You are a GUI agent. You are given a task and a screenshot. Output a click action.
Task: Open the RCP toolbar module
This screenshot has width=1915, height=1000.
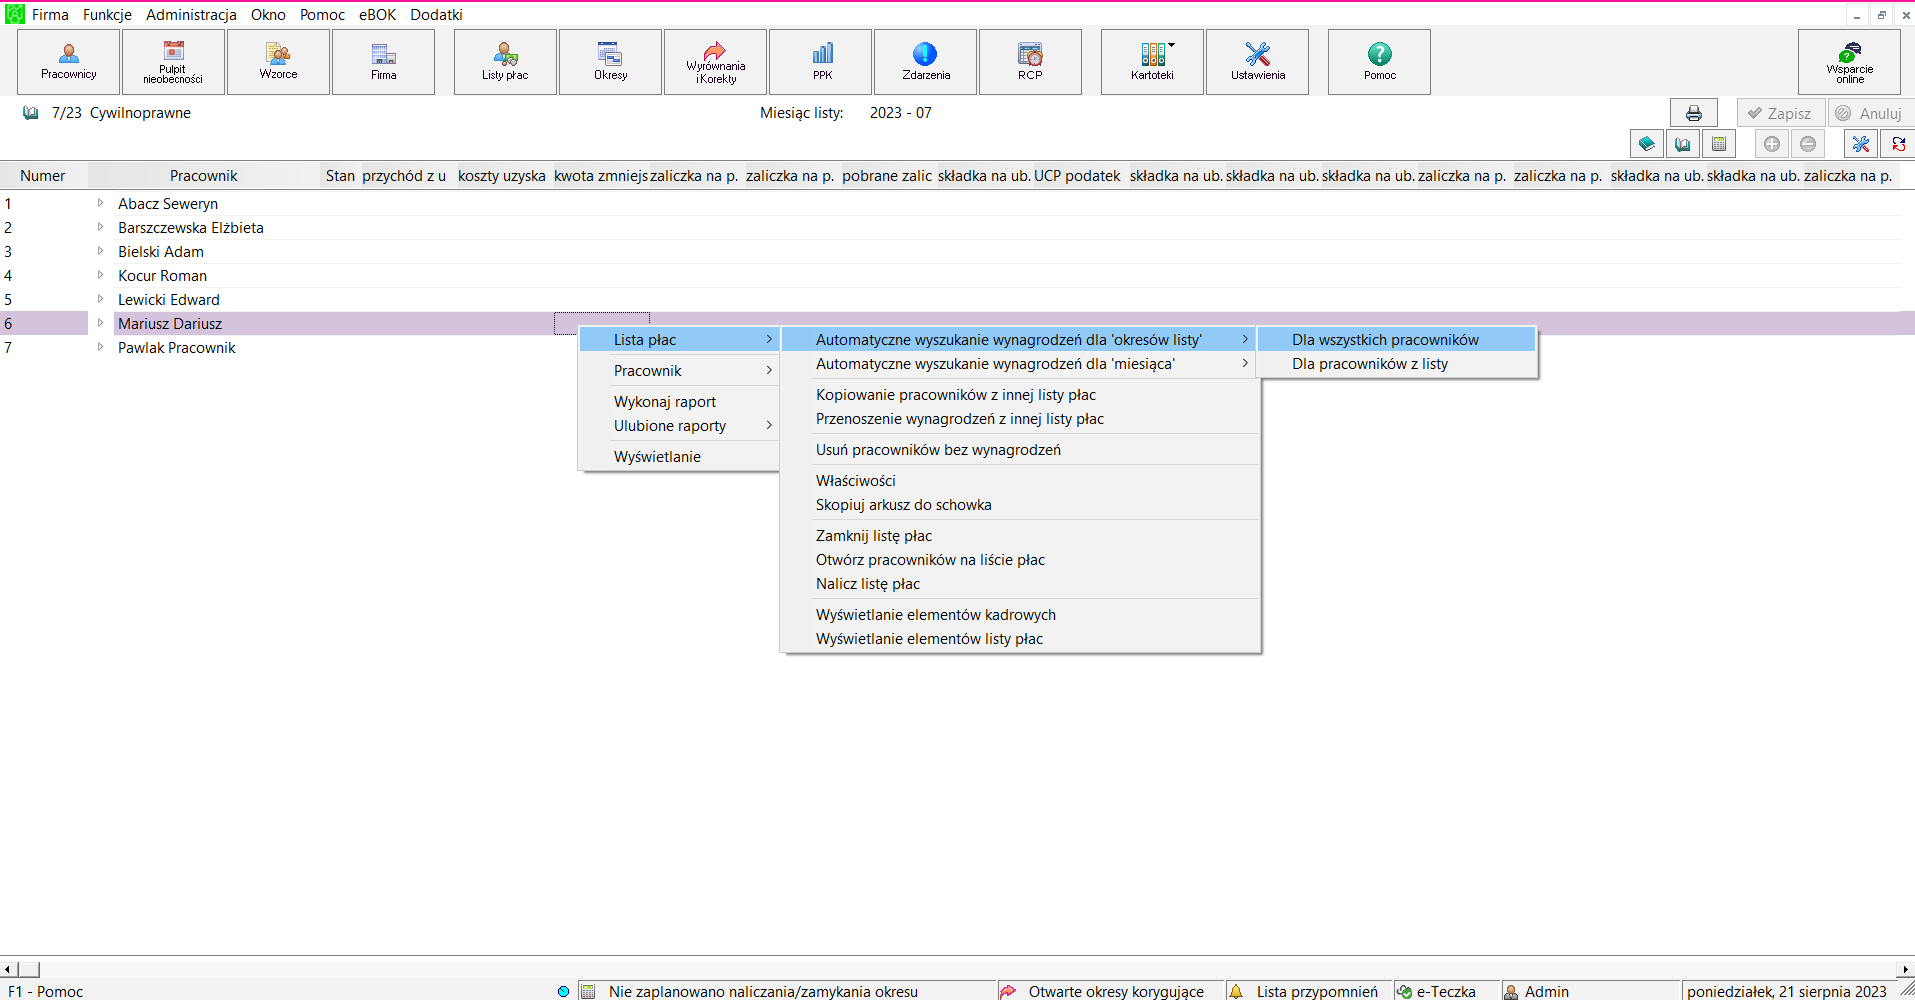tap(1030, 62)
